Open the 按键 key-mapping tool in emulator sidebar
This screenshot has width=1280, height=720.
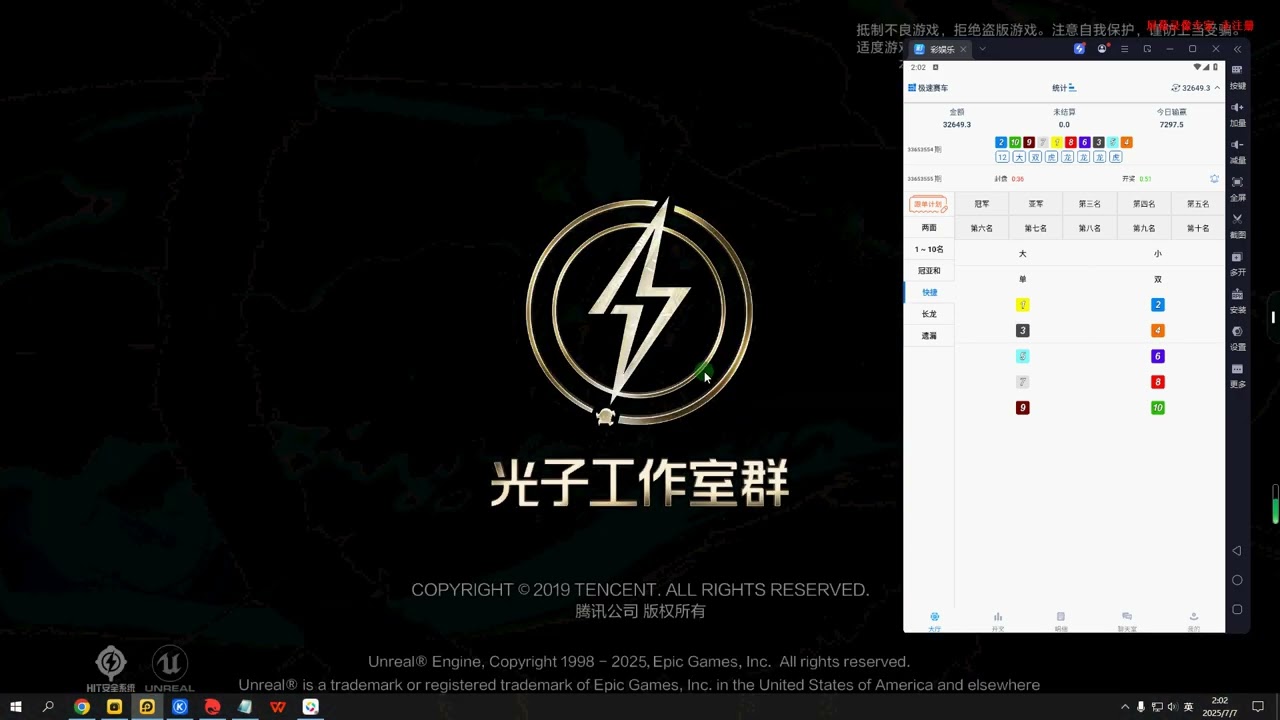coord(1237,76)
